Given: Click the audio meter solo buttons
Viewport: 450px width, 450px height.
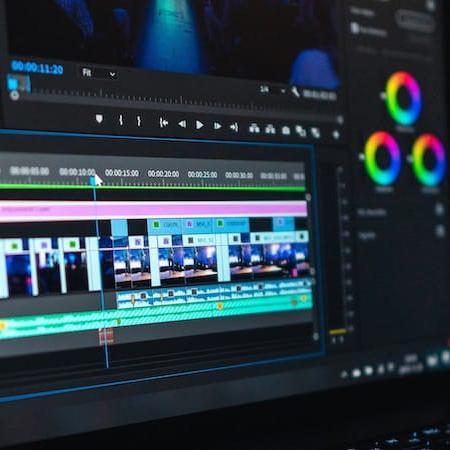Looking at the screenshot, I should click(x=338, y=340).
